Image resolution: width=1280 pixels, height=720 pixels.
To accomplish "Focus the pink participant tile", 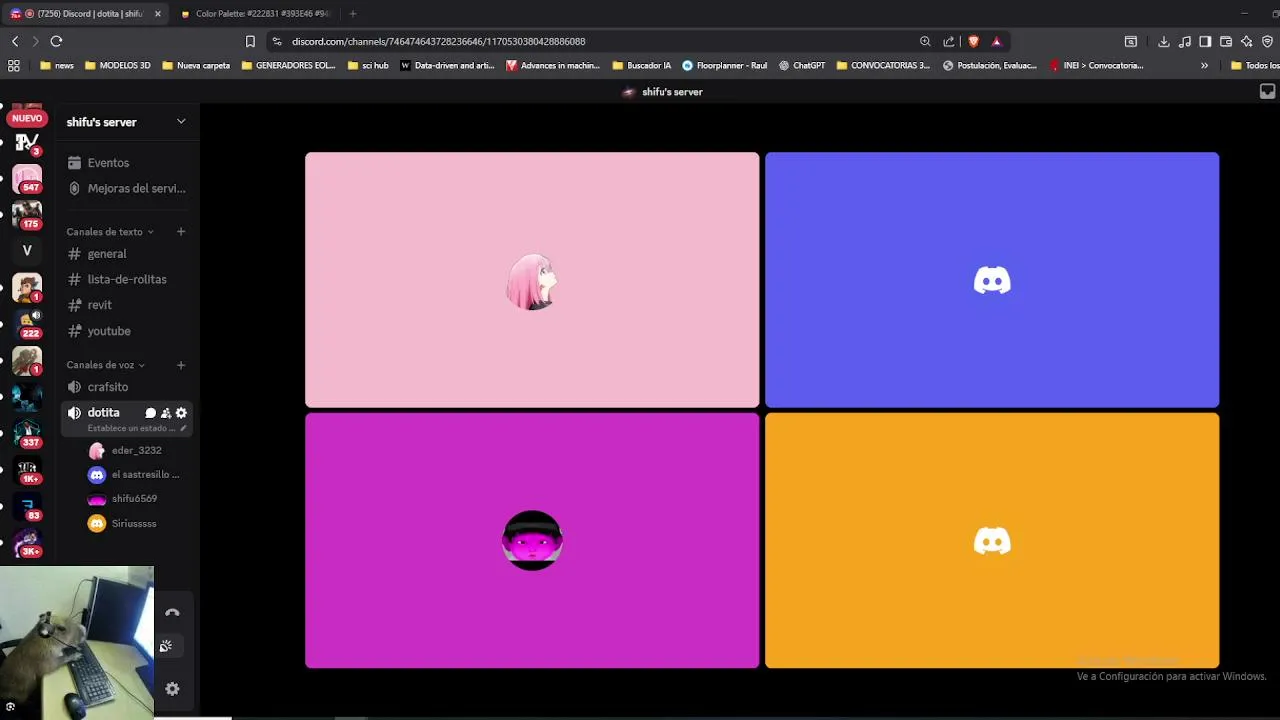I will tap(532, 280).
